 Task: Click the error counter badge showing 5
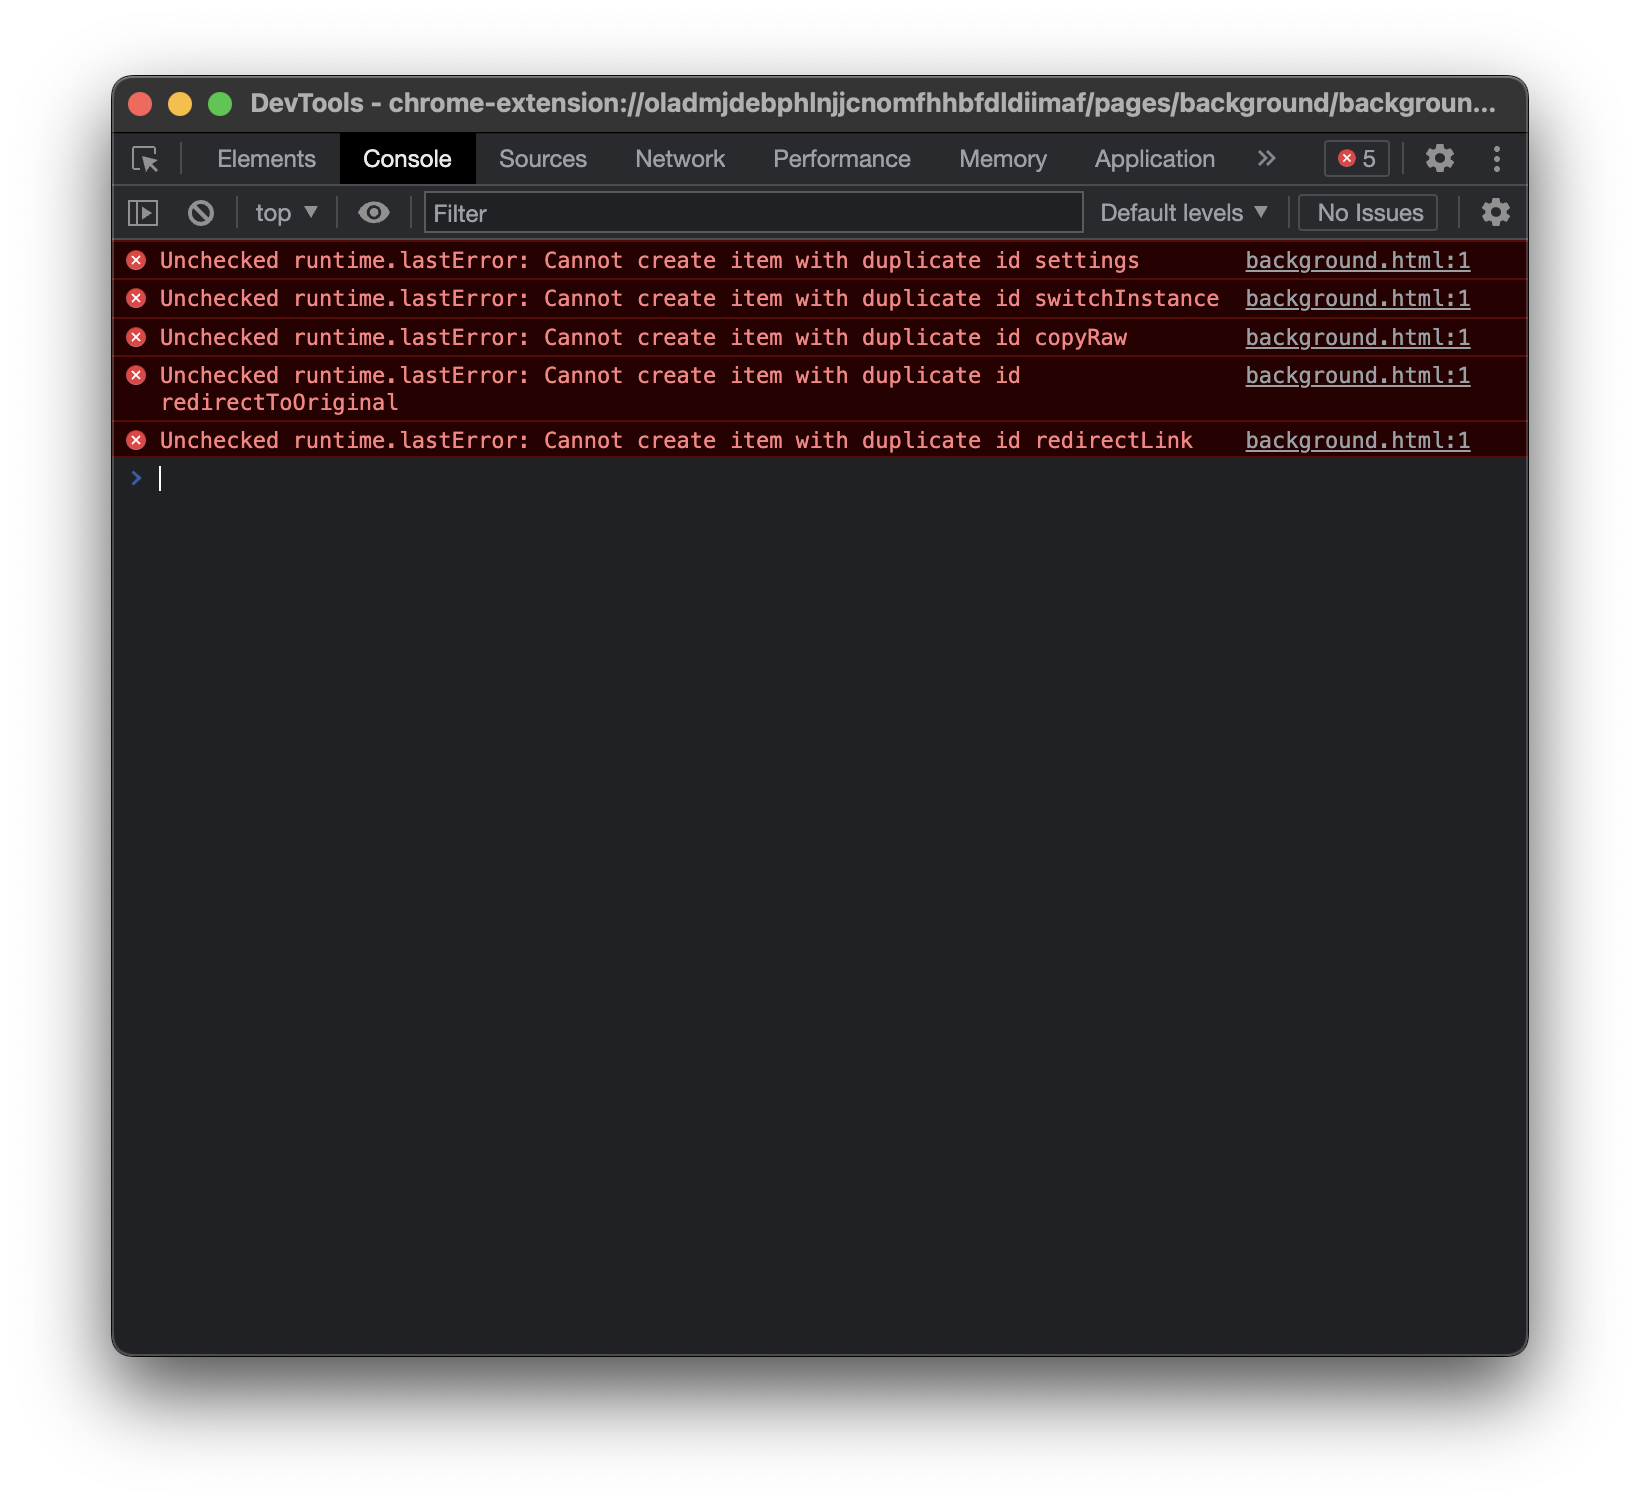coord(1356,159)
